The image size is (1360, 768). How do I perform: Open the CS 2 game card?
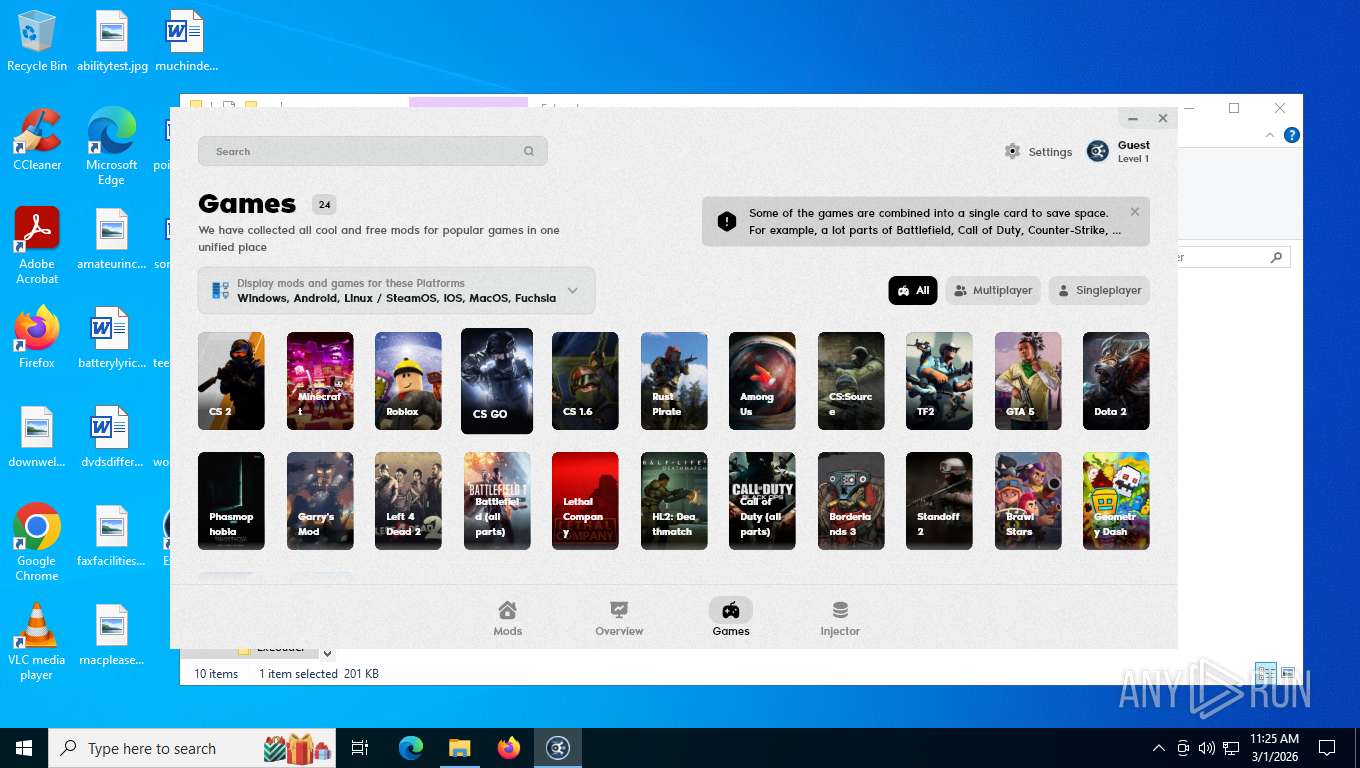tap(231, 381)
